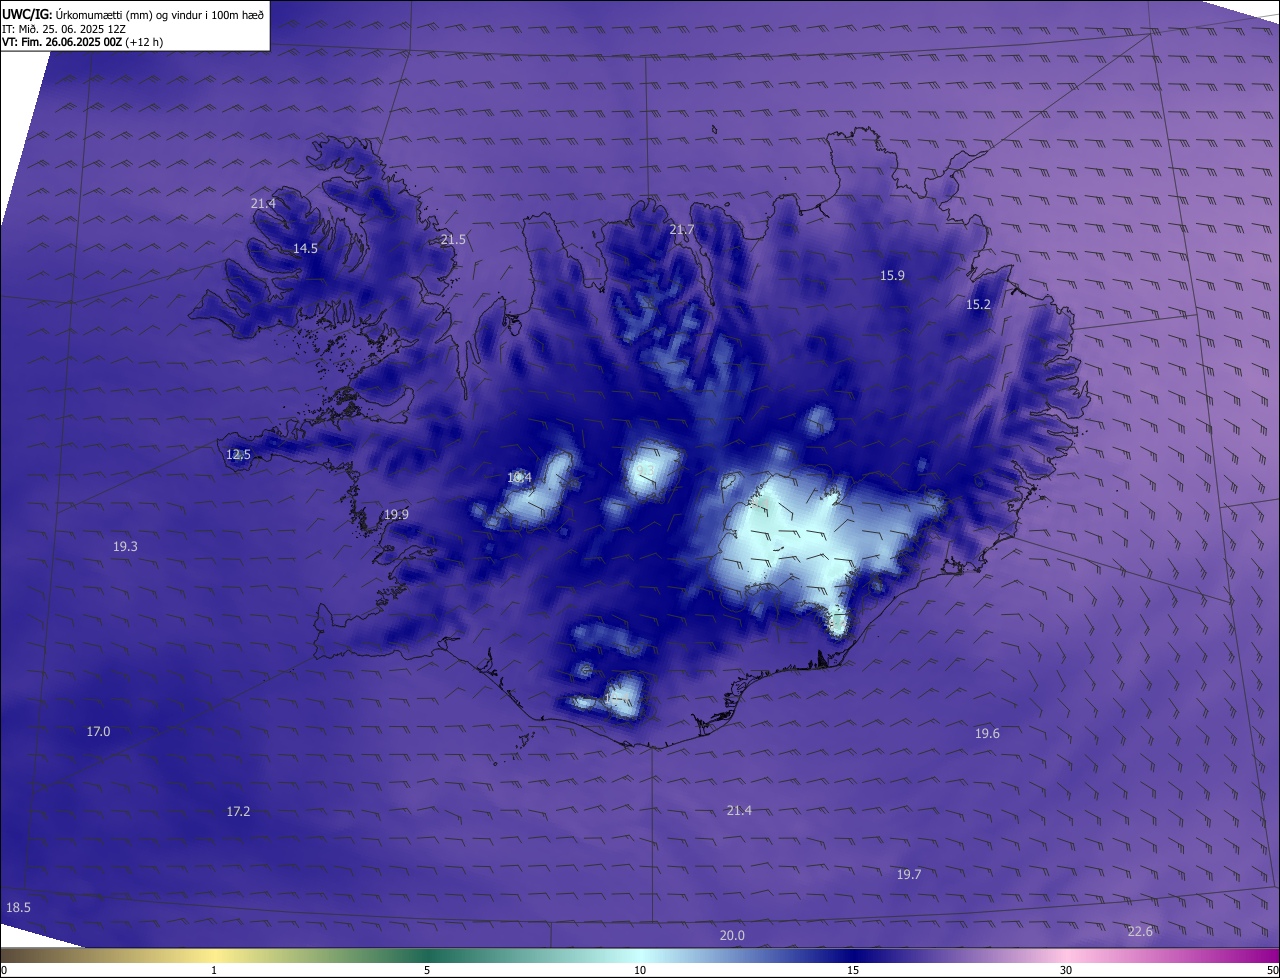
Task: Click the 18.5 value label
Action: (x=18, y=907)
